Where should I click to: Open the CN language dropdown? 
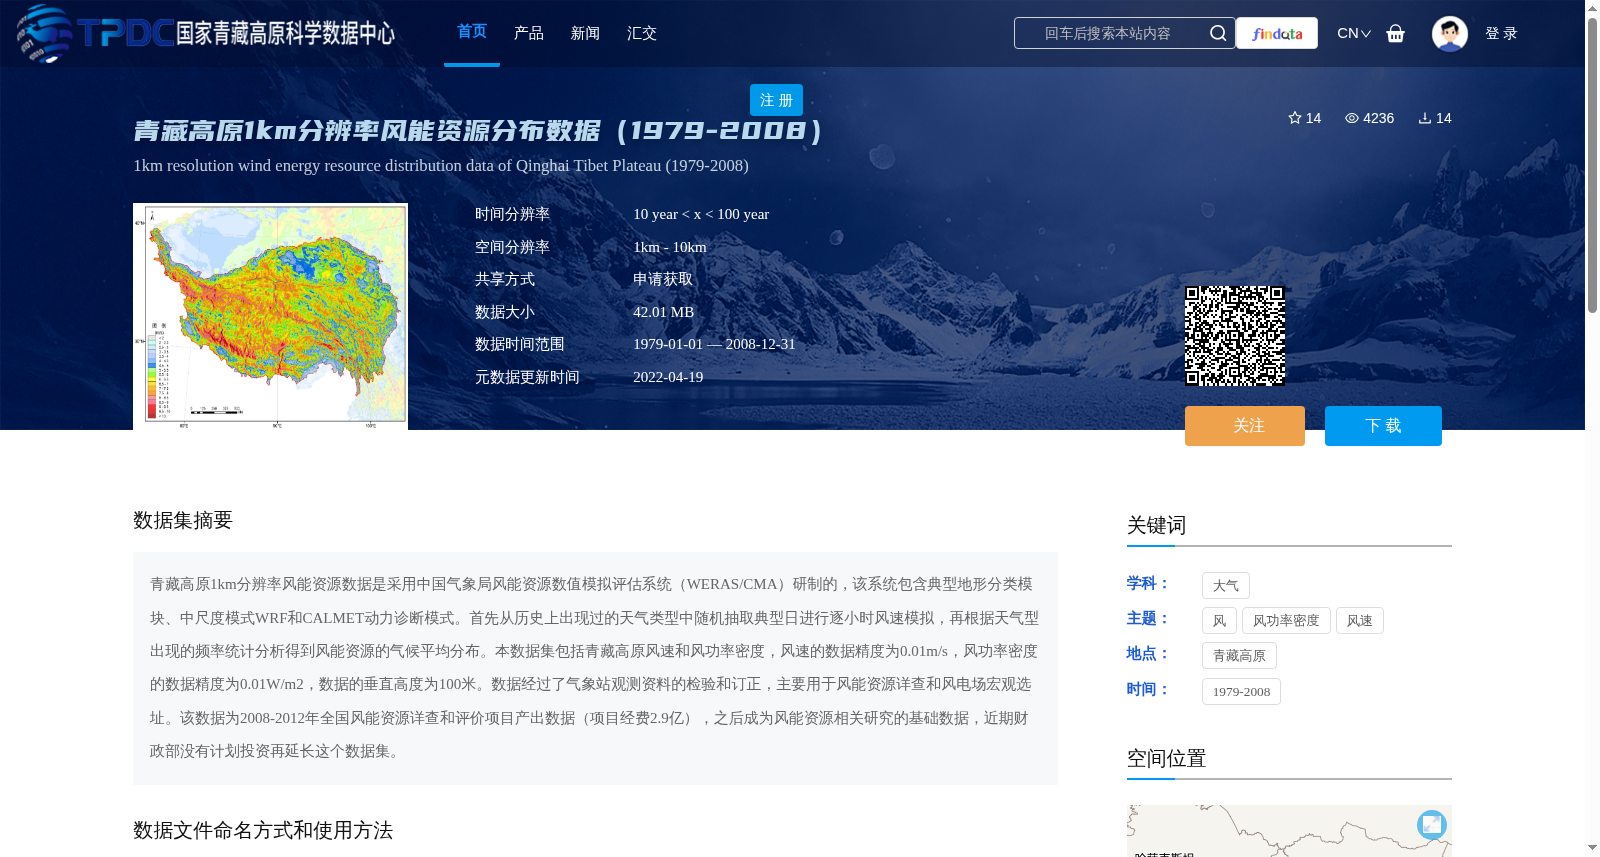pyautogui.click(x=1354, y=33)
